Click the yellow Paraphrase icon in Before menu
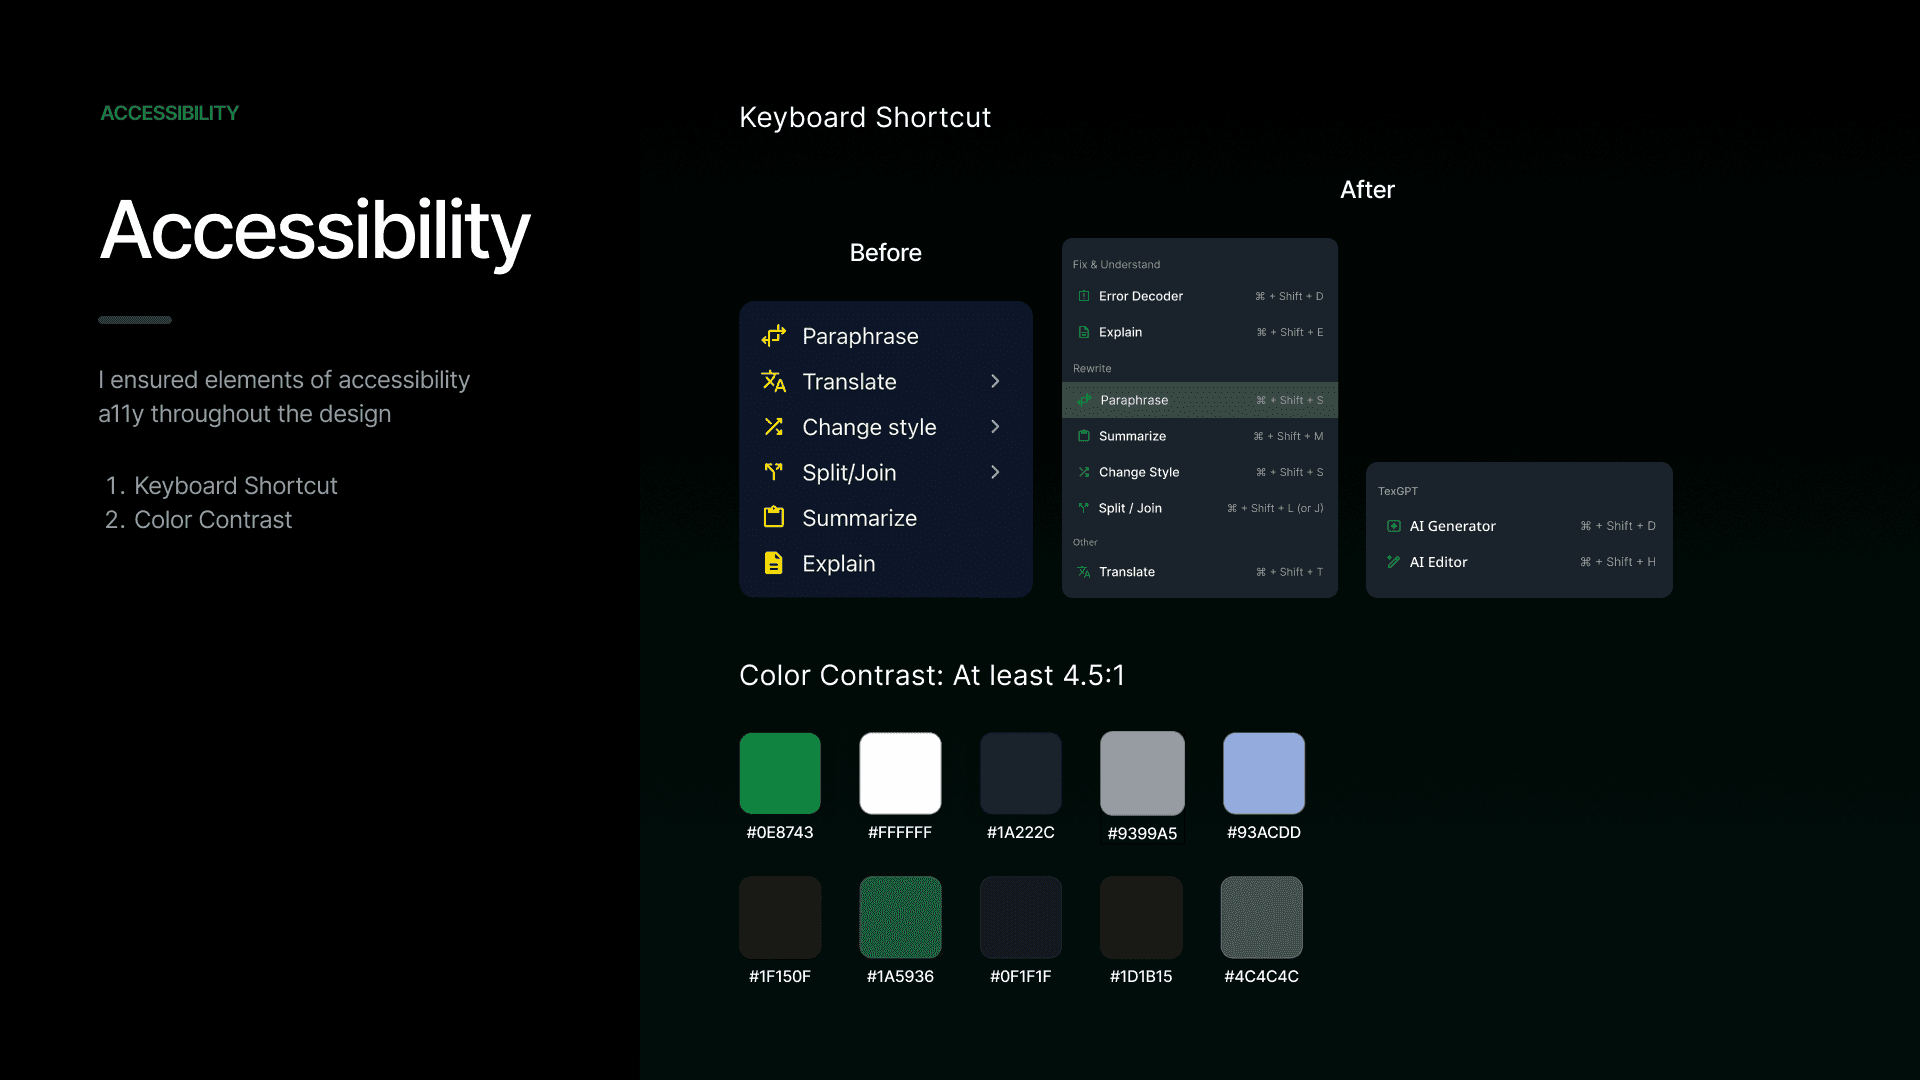The image size is (1920, 1080). coord(773,336)
